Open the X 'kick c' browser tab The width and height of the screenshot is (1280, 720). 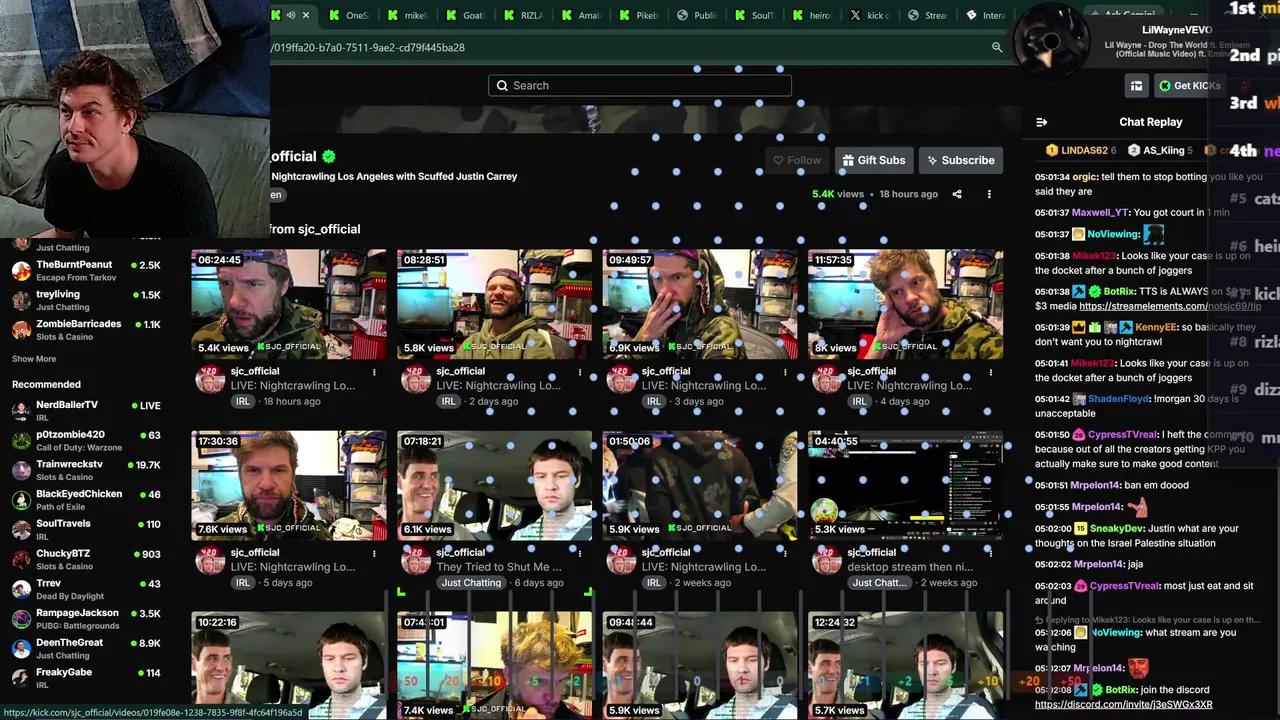pyautogui.click(x=869, y=15)
